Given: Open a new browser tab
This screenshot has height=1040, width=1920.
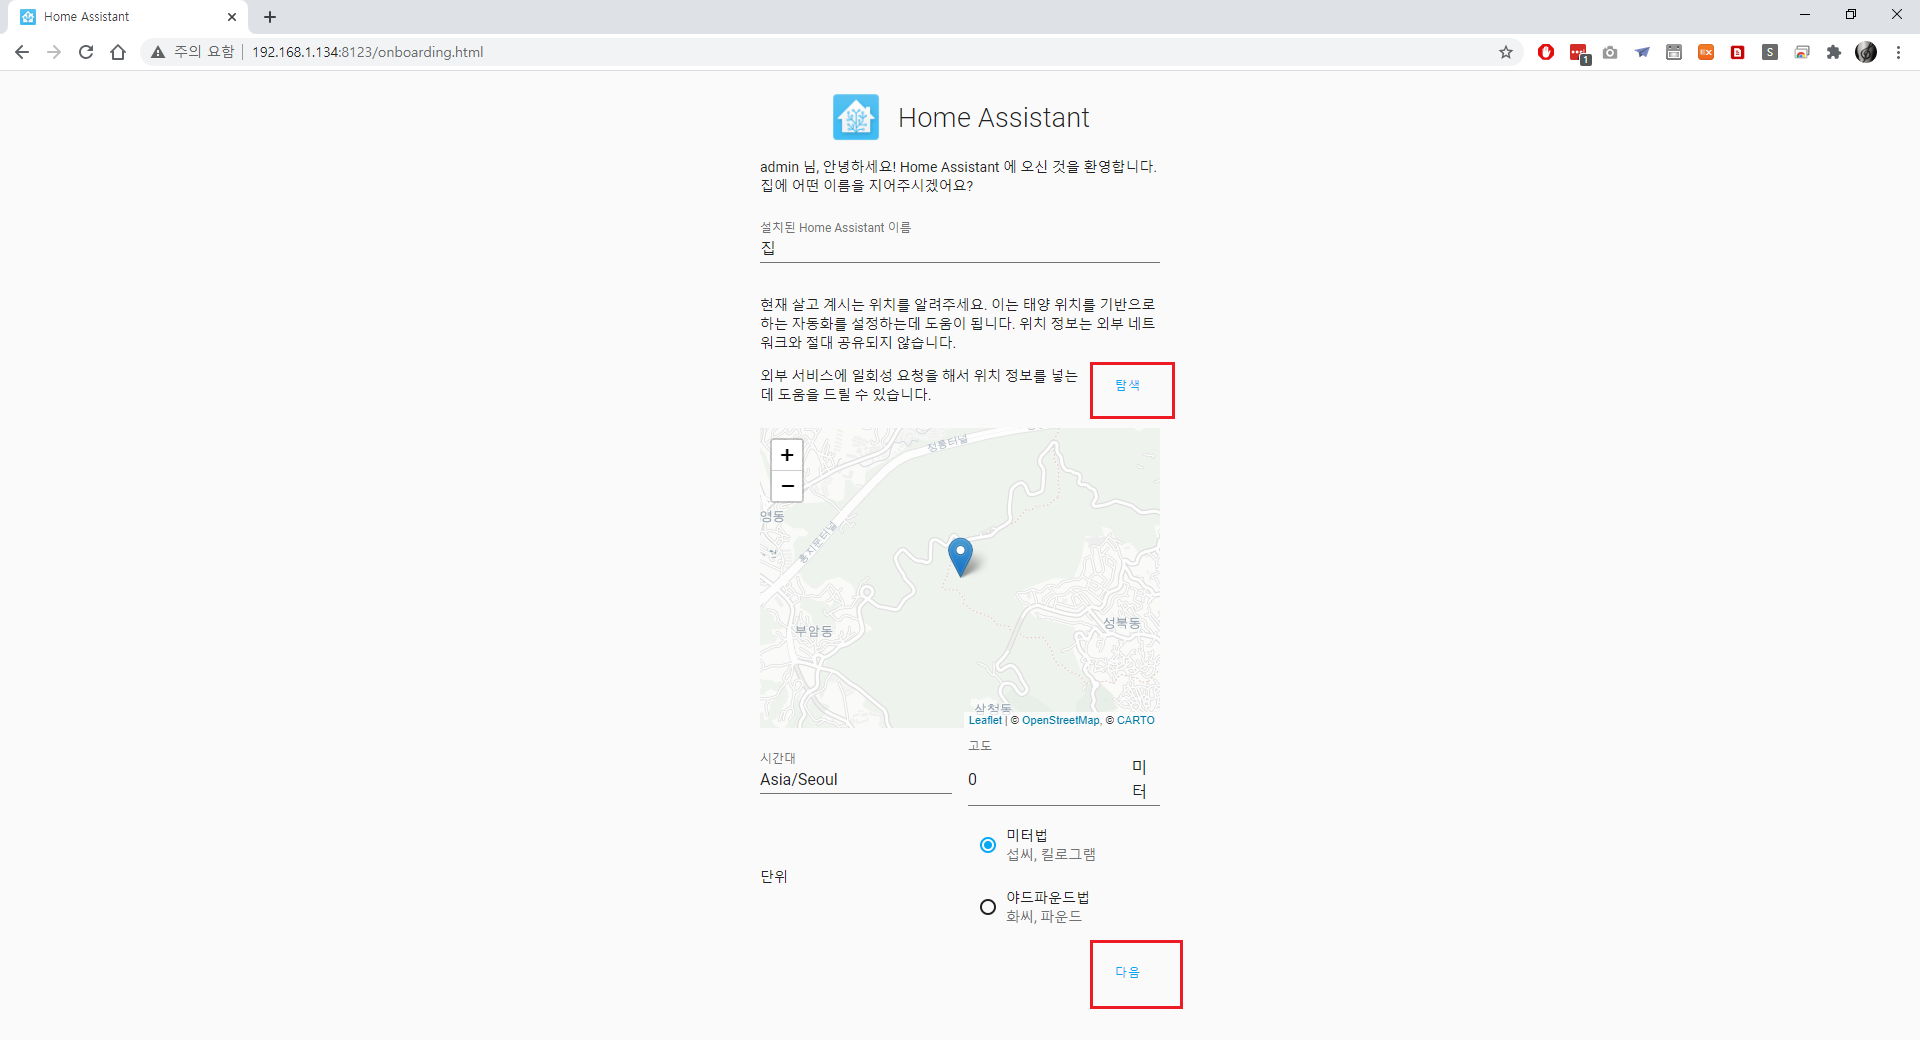Looking at the screenshot, I should click(270, 17).
